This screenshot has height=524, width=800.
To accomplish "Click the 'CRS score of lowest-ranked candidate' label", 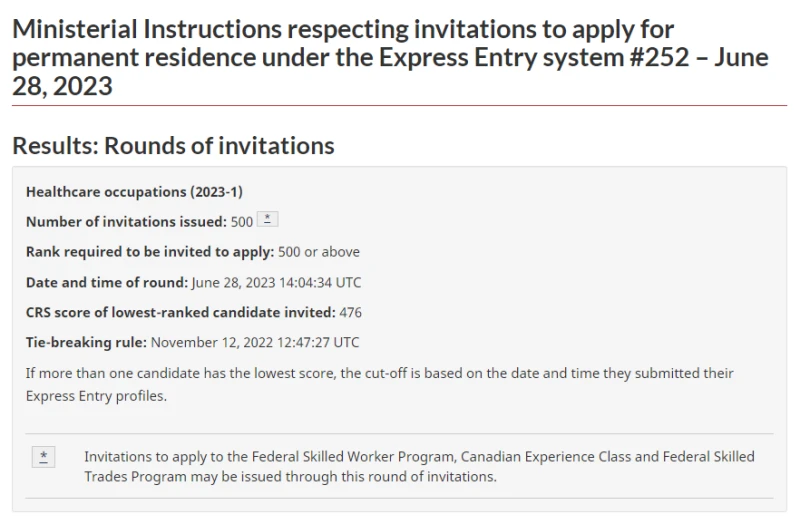I will [x=181, y=312].
